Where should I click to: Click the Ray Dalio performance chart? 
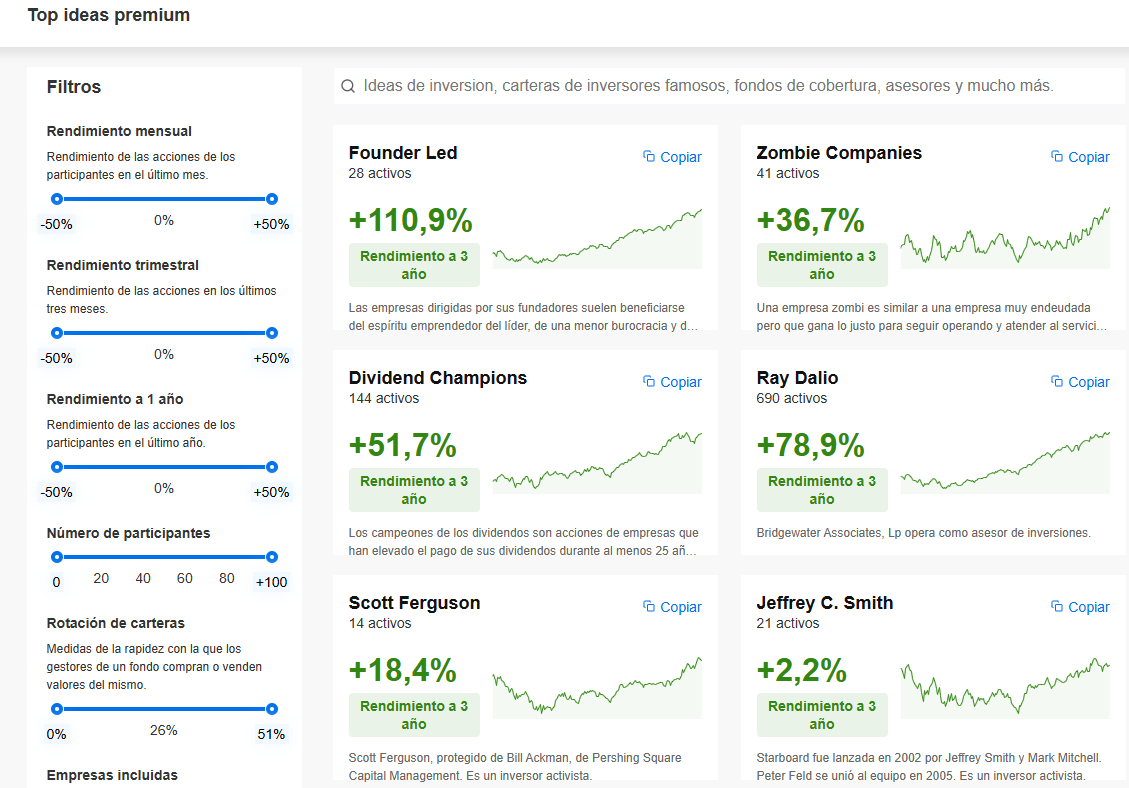pyautogui.click(x=1005, y=463)
